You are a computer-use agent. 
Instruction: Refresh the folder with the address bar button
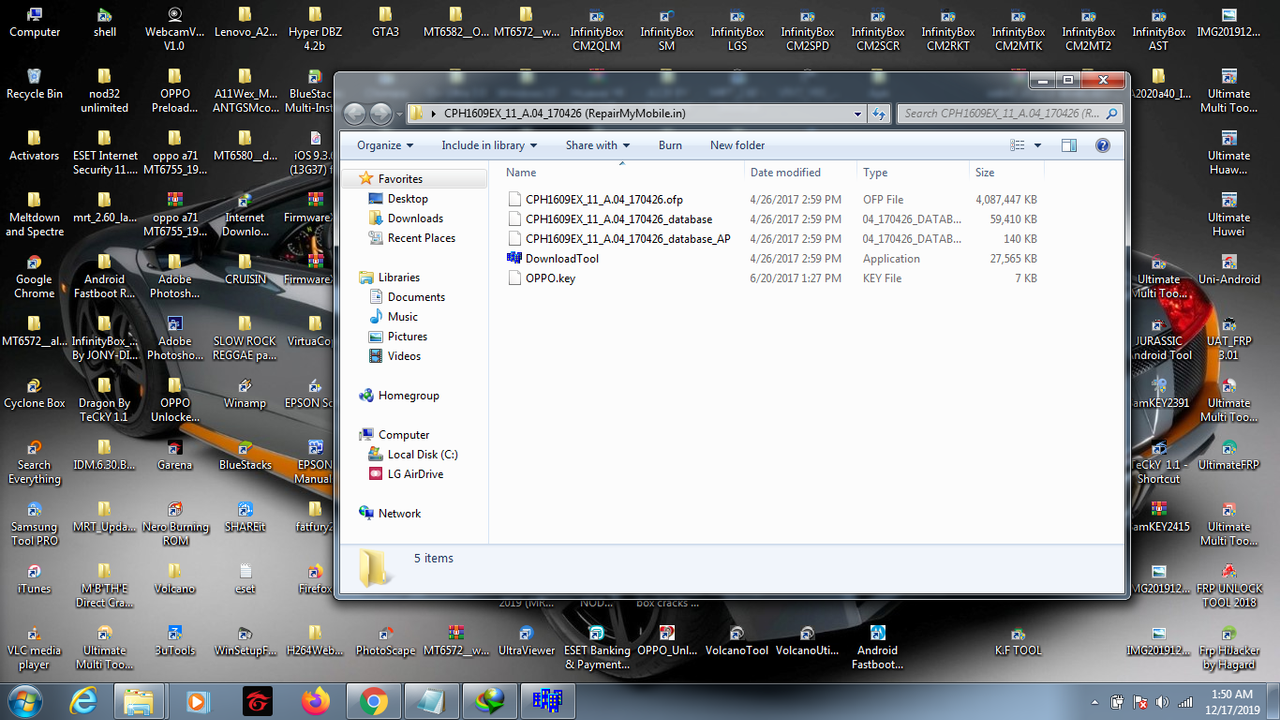tap(879, 113)
